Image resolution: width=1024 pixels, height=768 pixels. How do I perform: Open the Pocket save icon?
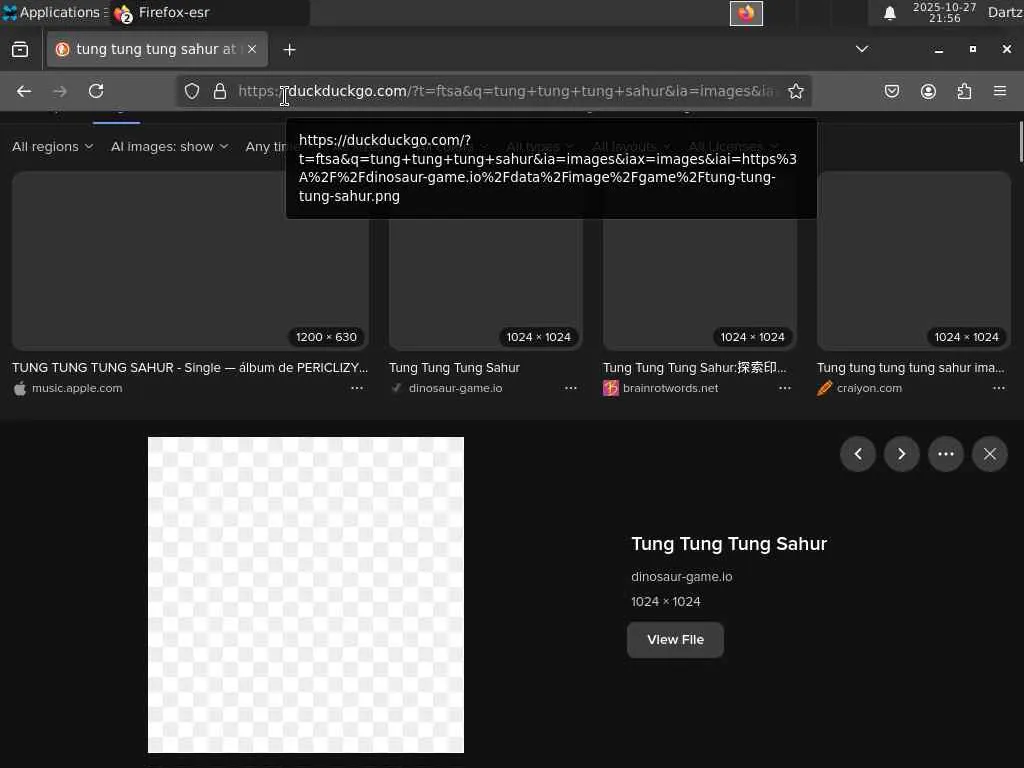pos(891,91)
